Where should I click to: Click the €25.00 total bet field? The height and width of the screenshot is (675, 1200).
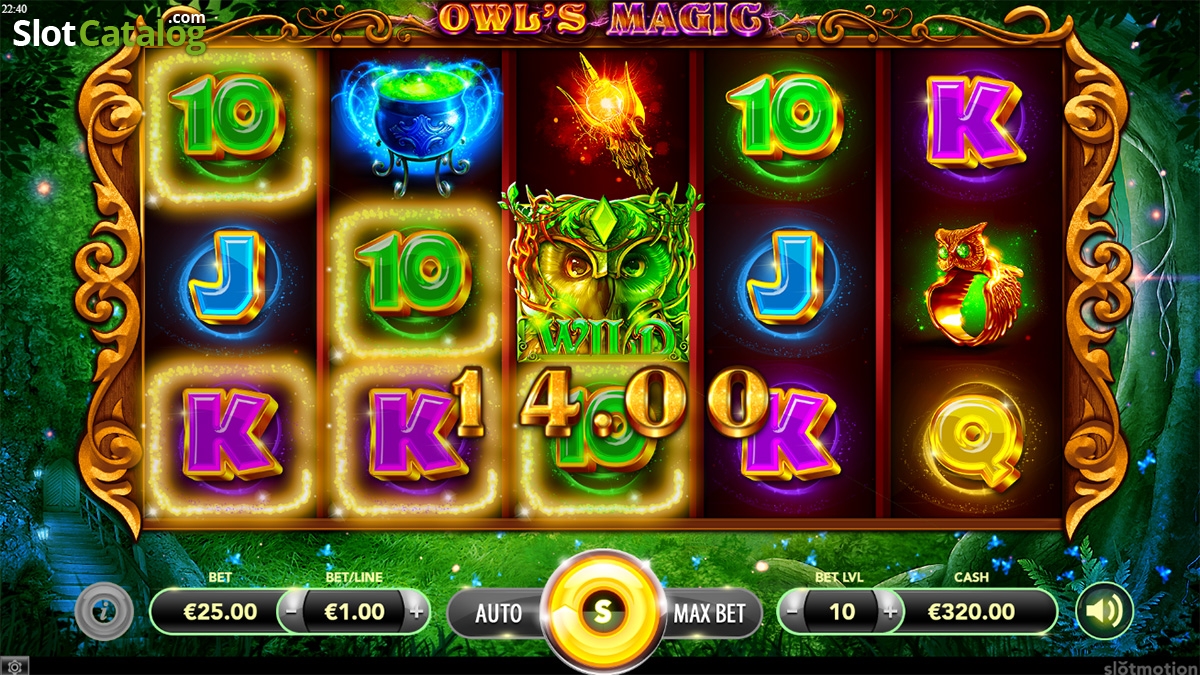[218, 611]
